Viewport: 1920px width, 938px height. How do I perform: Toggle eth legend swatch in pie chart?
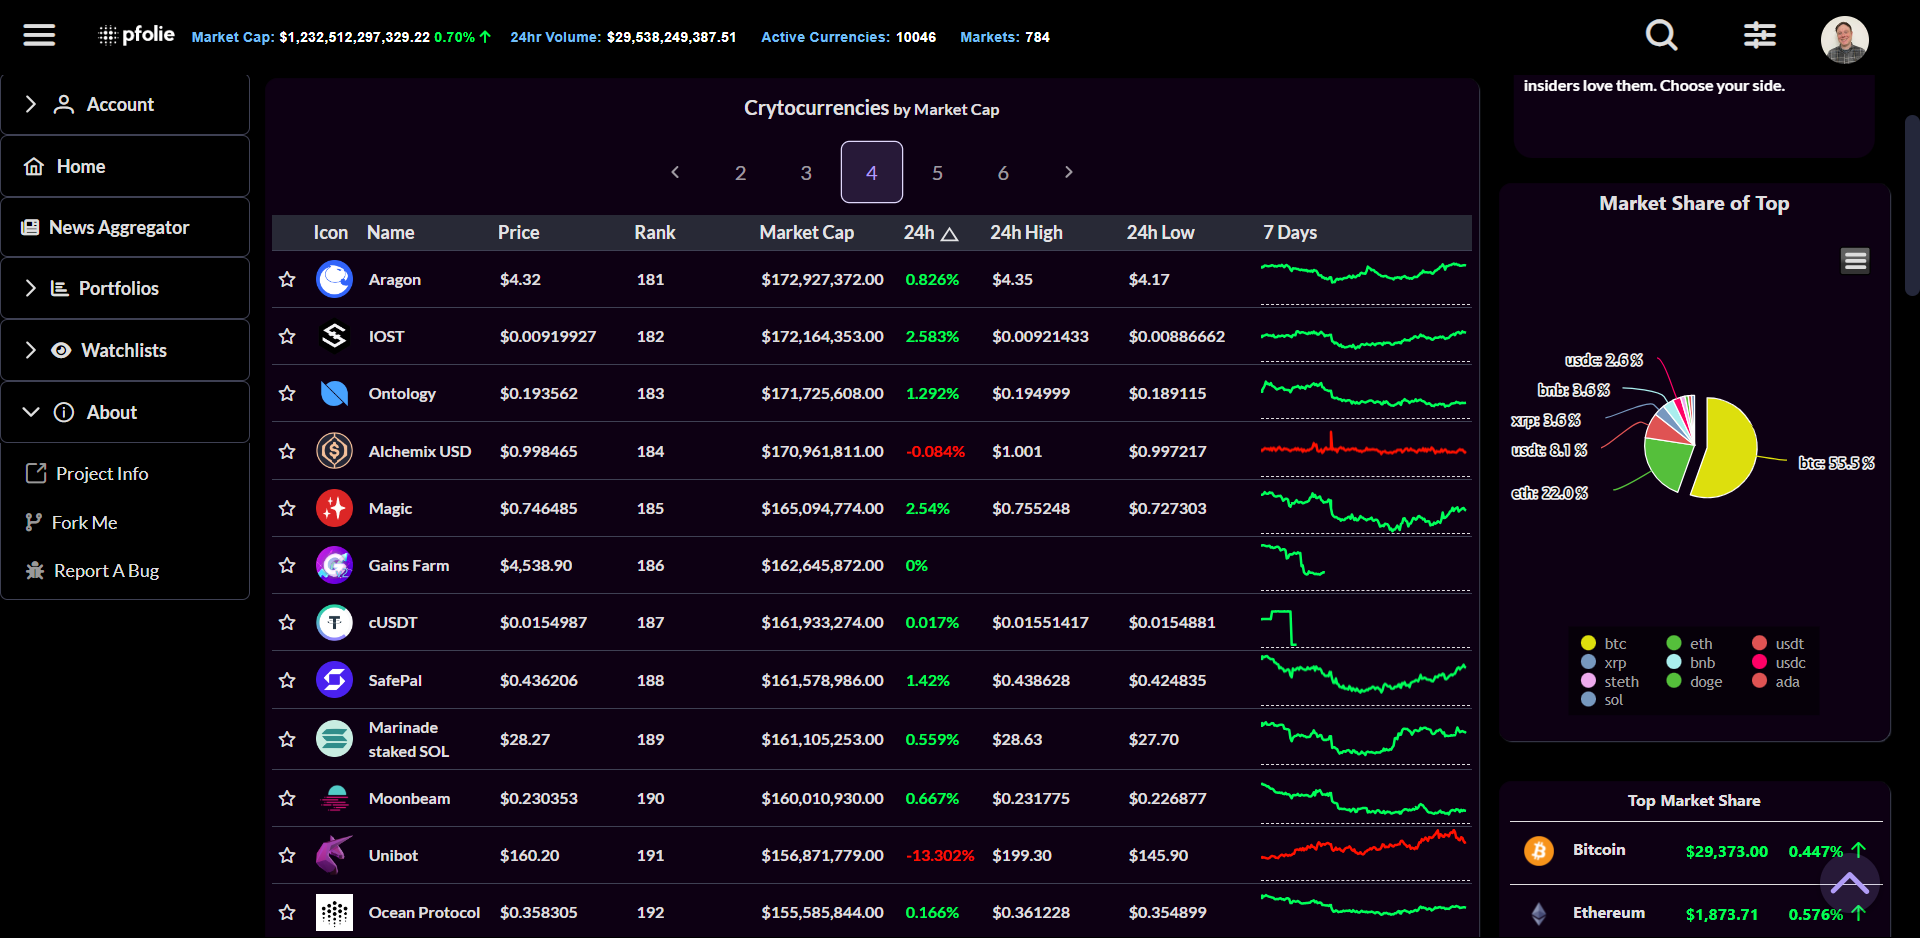point(1673,643)
